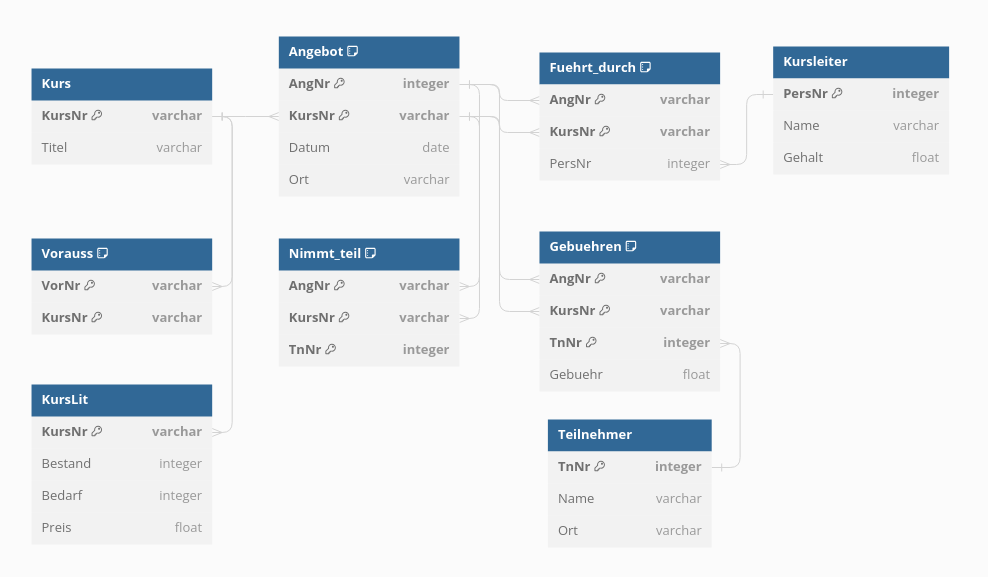Click the Teilnehmer table header
The image size is (988, 577).
pyautogui.click(x=629, y=435)
